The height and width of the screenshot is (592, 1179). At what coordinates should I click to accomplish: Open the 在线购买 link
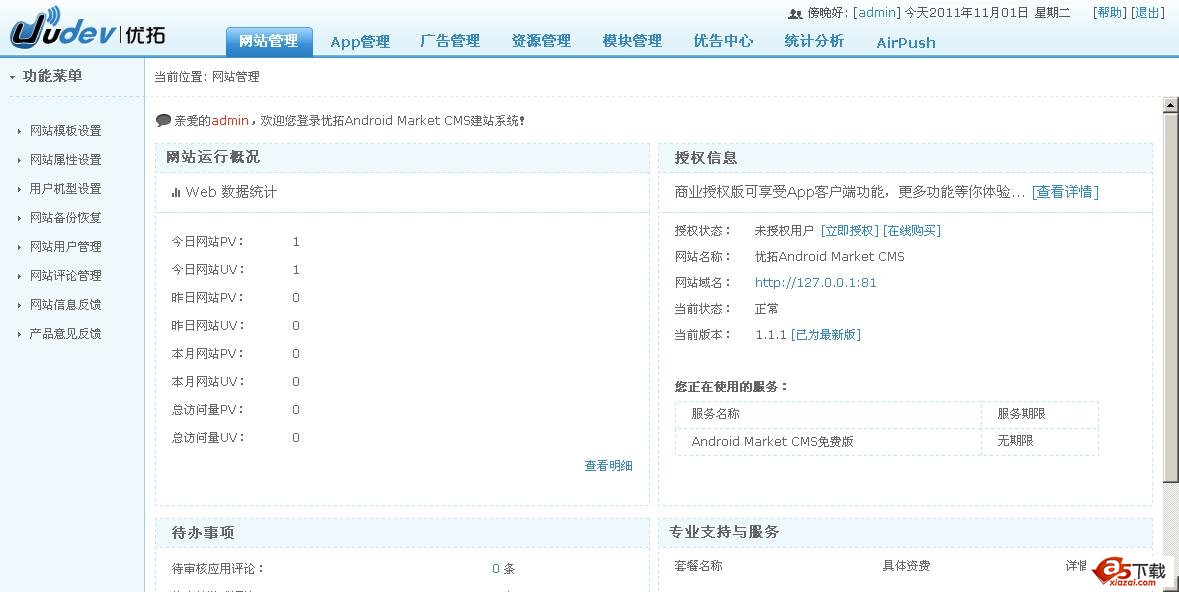912,231
